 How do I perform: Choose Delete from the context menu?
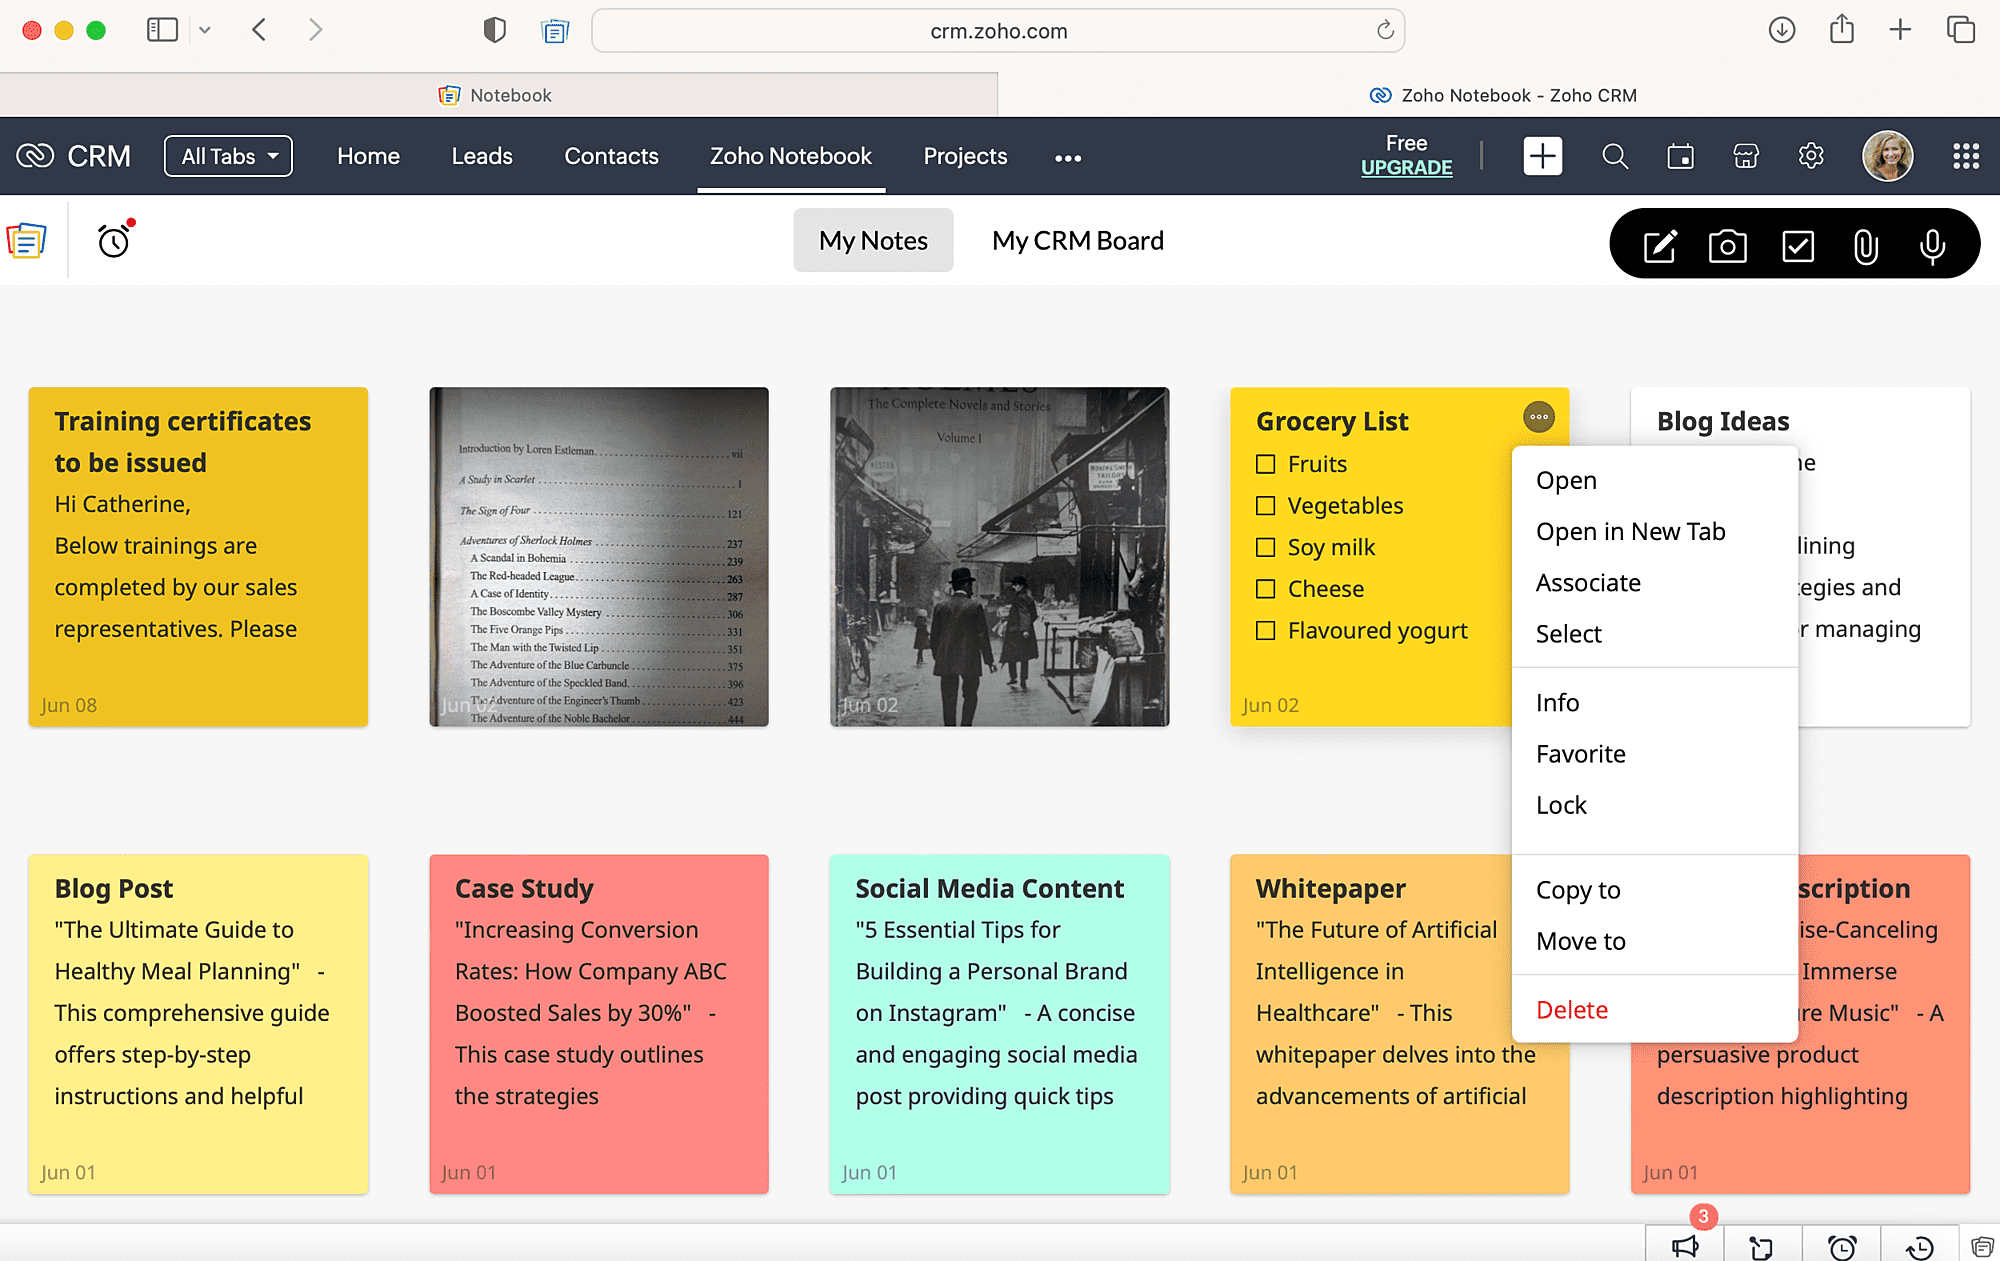point(1571,1010)
